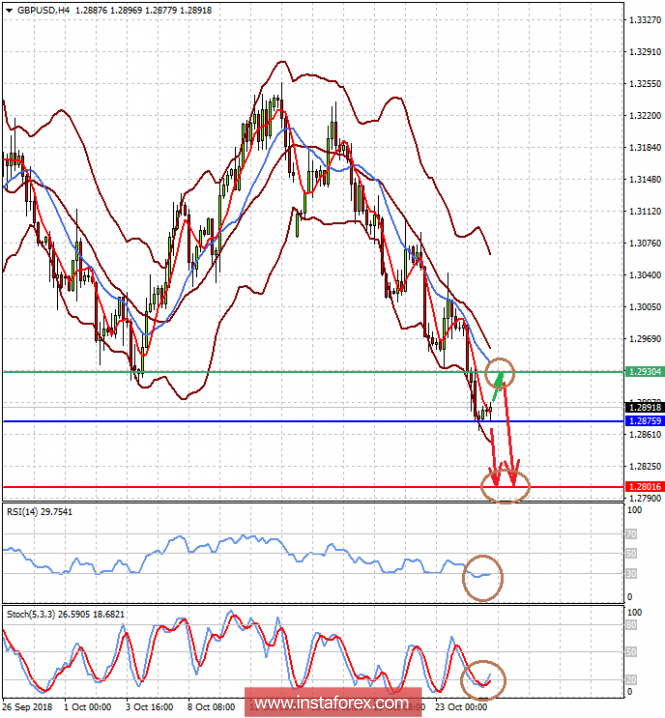This screenshot has width=665, height=718.
Task: Click the 1.28610 price axis label
Action: pyautogui.click(x=645, y=435)
